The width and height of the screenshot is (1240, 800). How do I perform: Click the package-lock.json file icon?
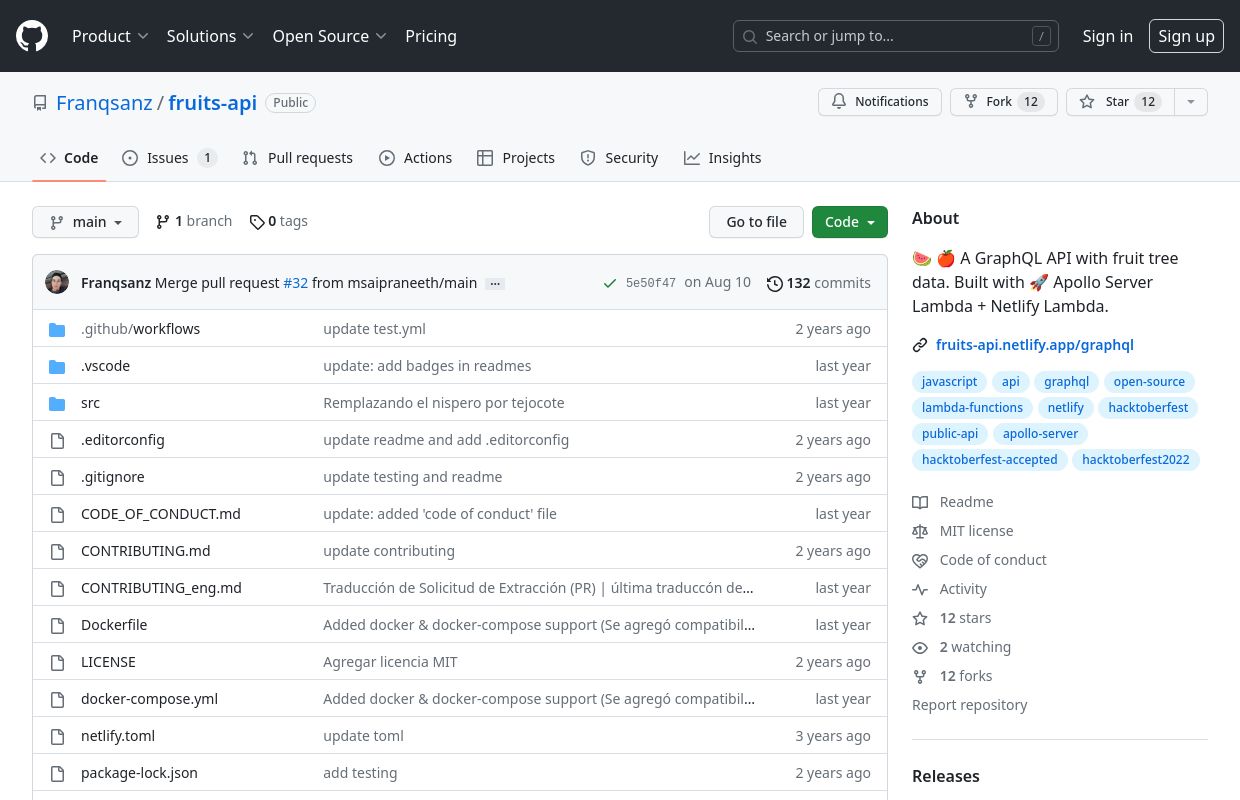pos(57,774)
